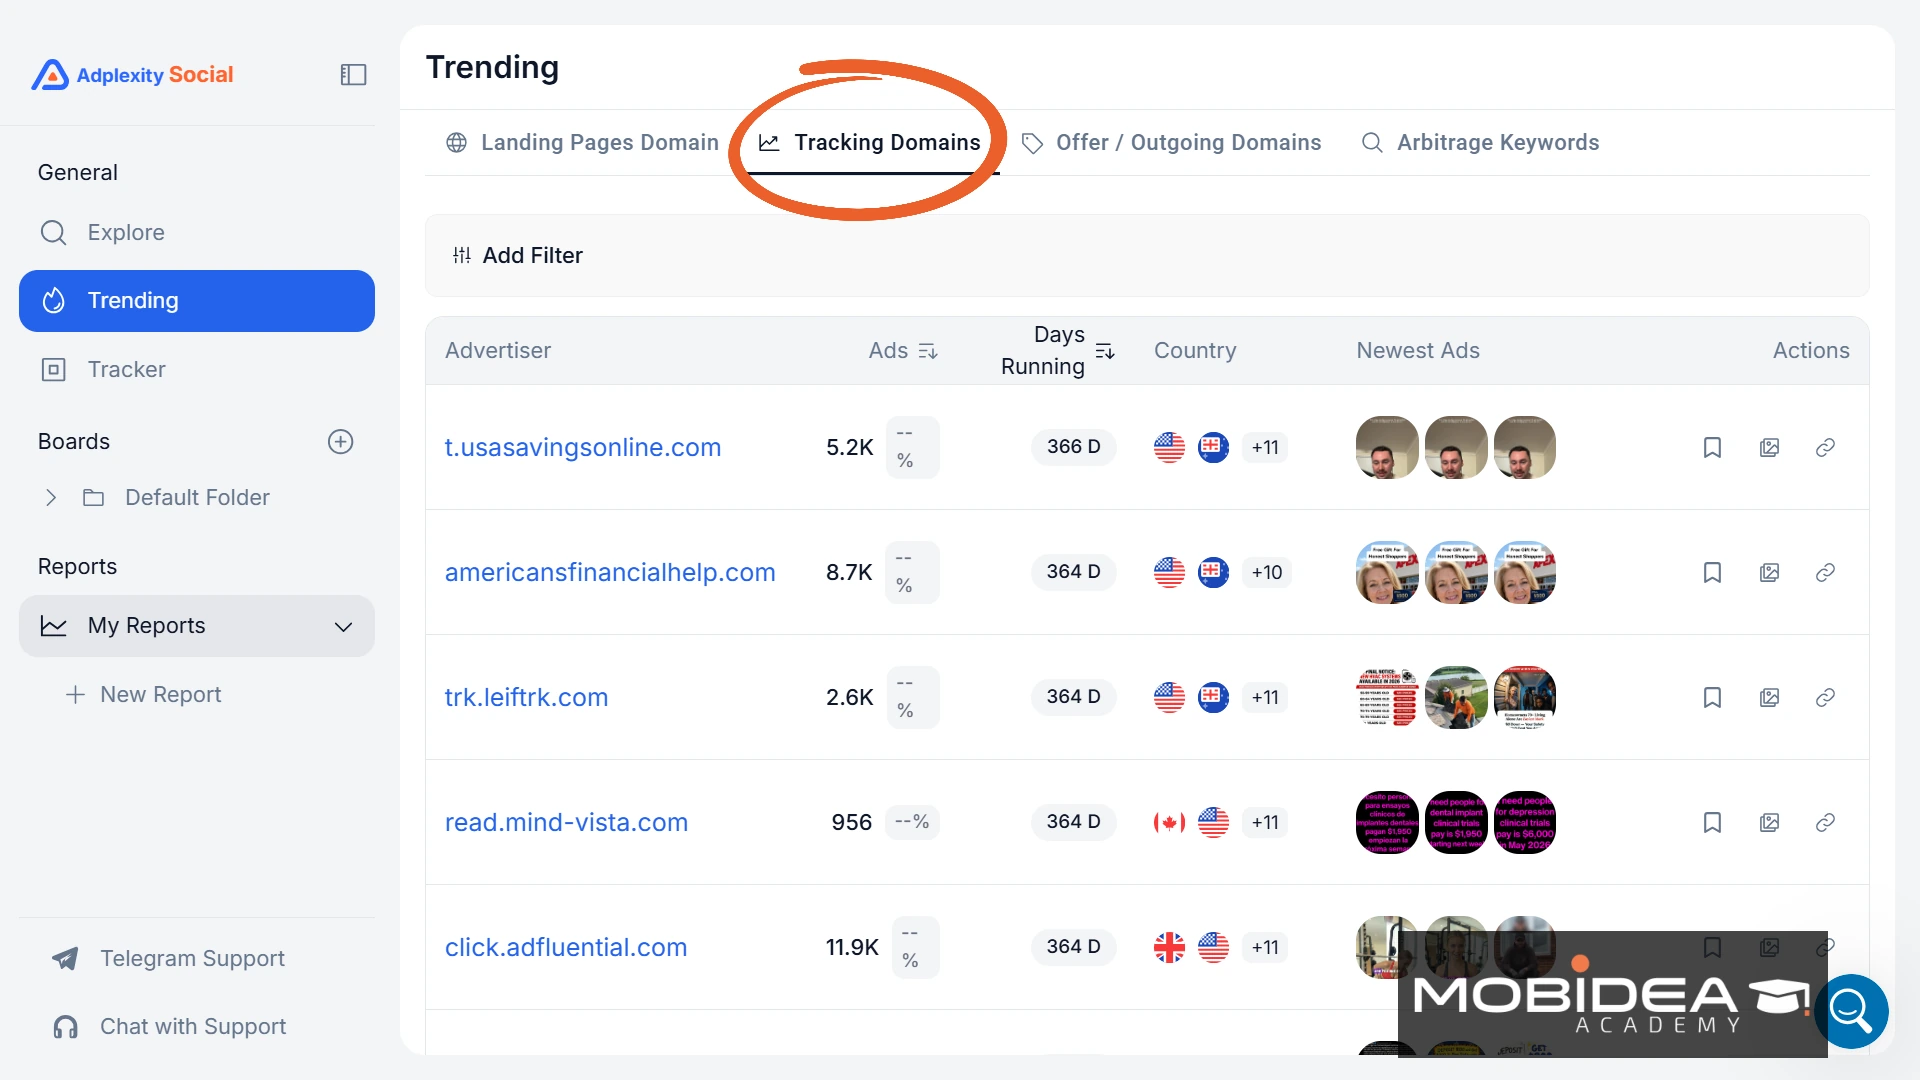1920x1080 pixels.
Task: Bookmark read.mind-vista.com row
Action: [1712, 822]
